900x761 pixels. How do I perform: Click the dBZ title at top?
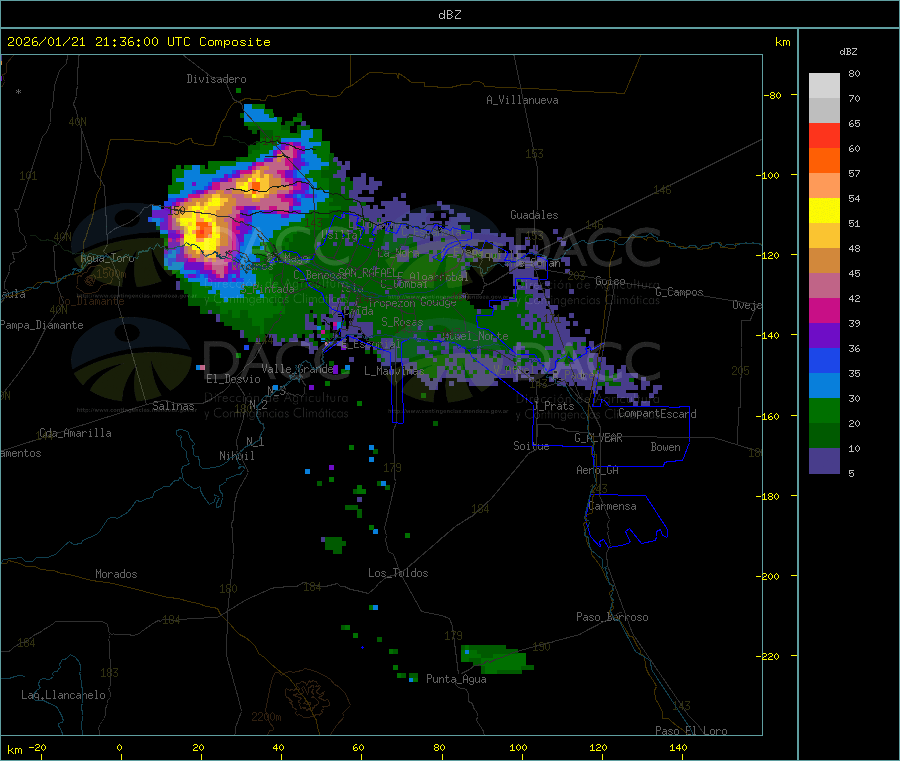pyautogui.click(x=449, y=15)
